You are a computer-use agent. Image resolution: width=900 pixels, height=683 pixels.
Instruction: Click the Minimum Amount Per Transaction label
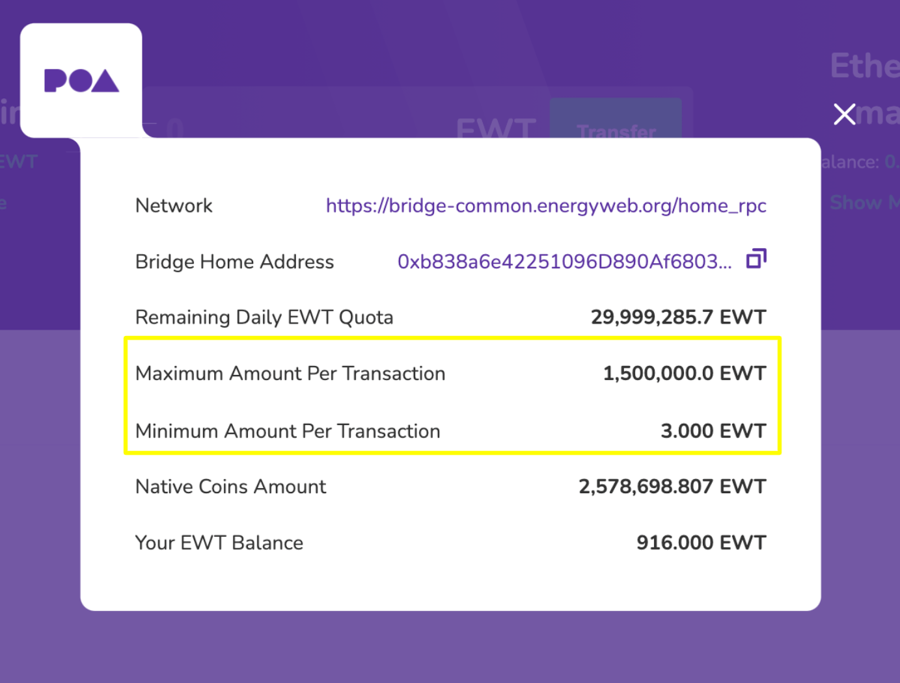(x=287, y=431)
